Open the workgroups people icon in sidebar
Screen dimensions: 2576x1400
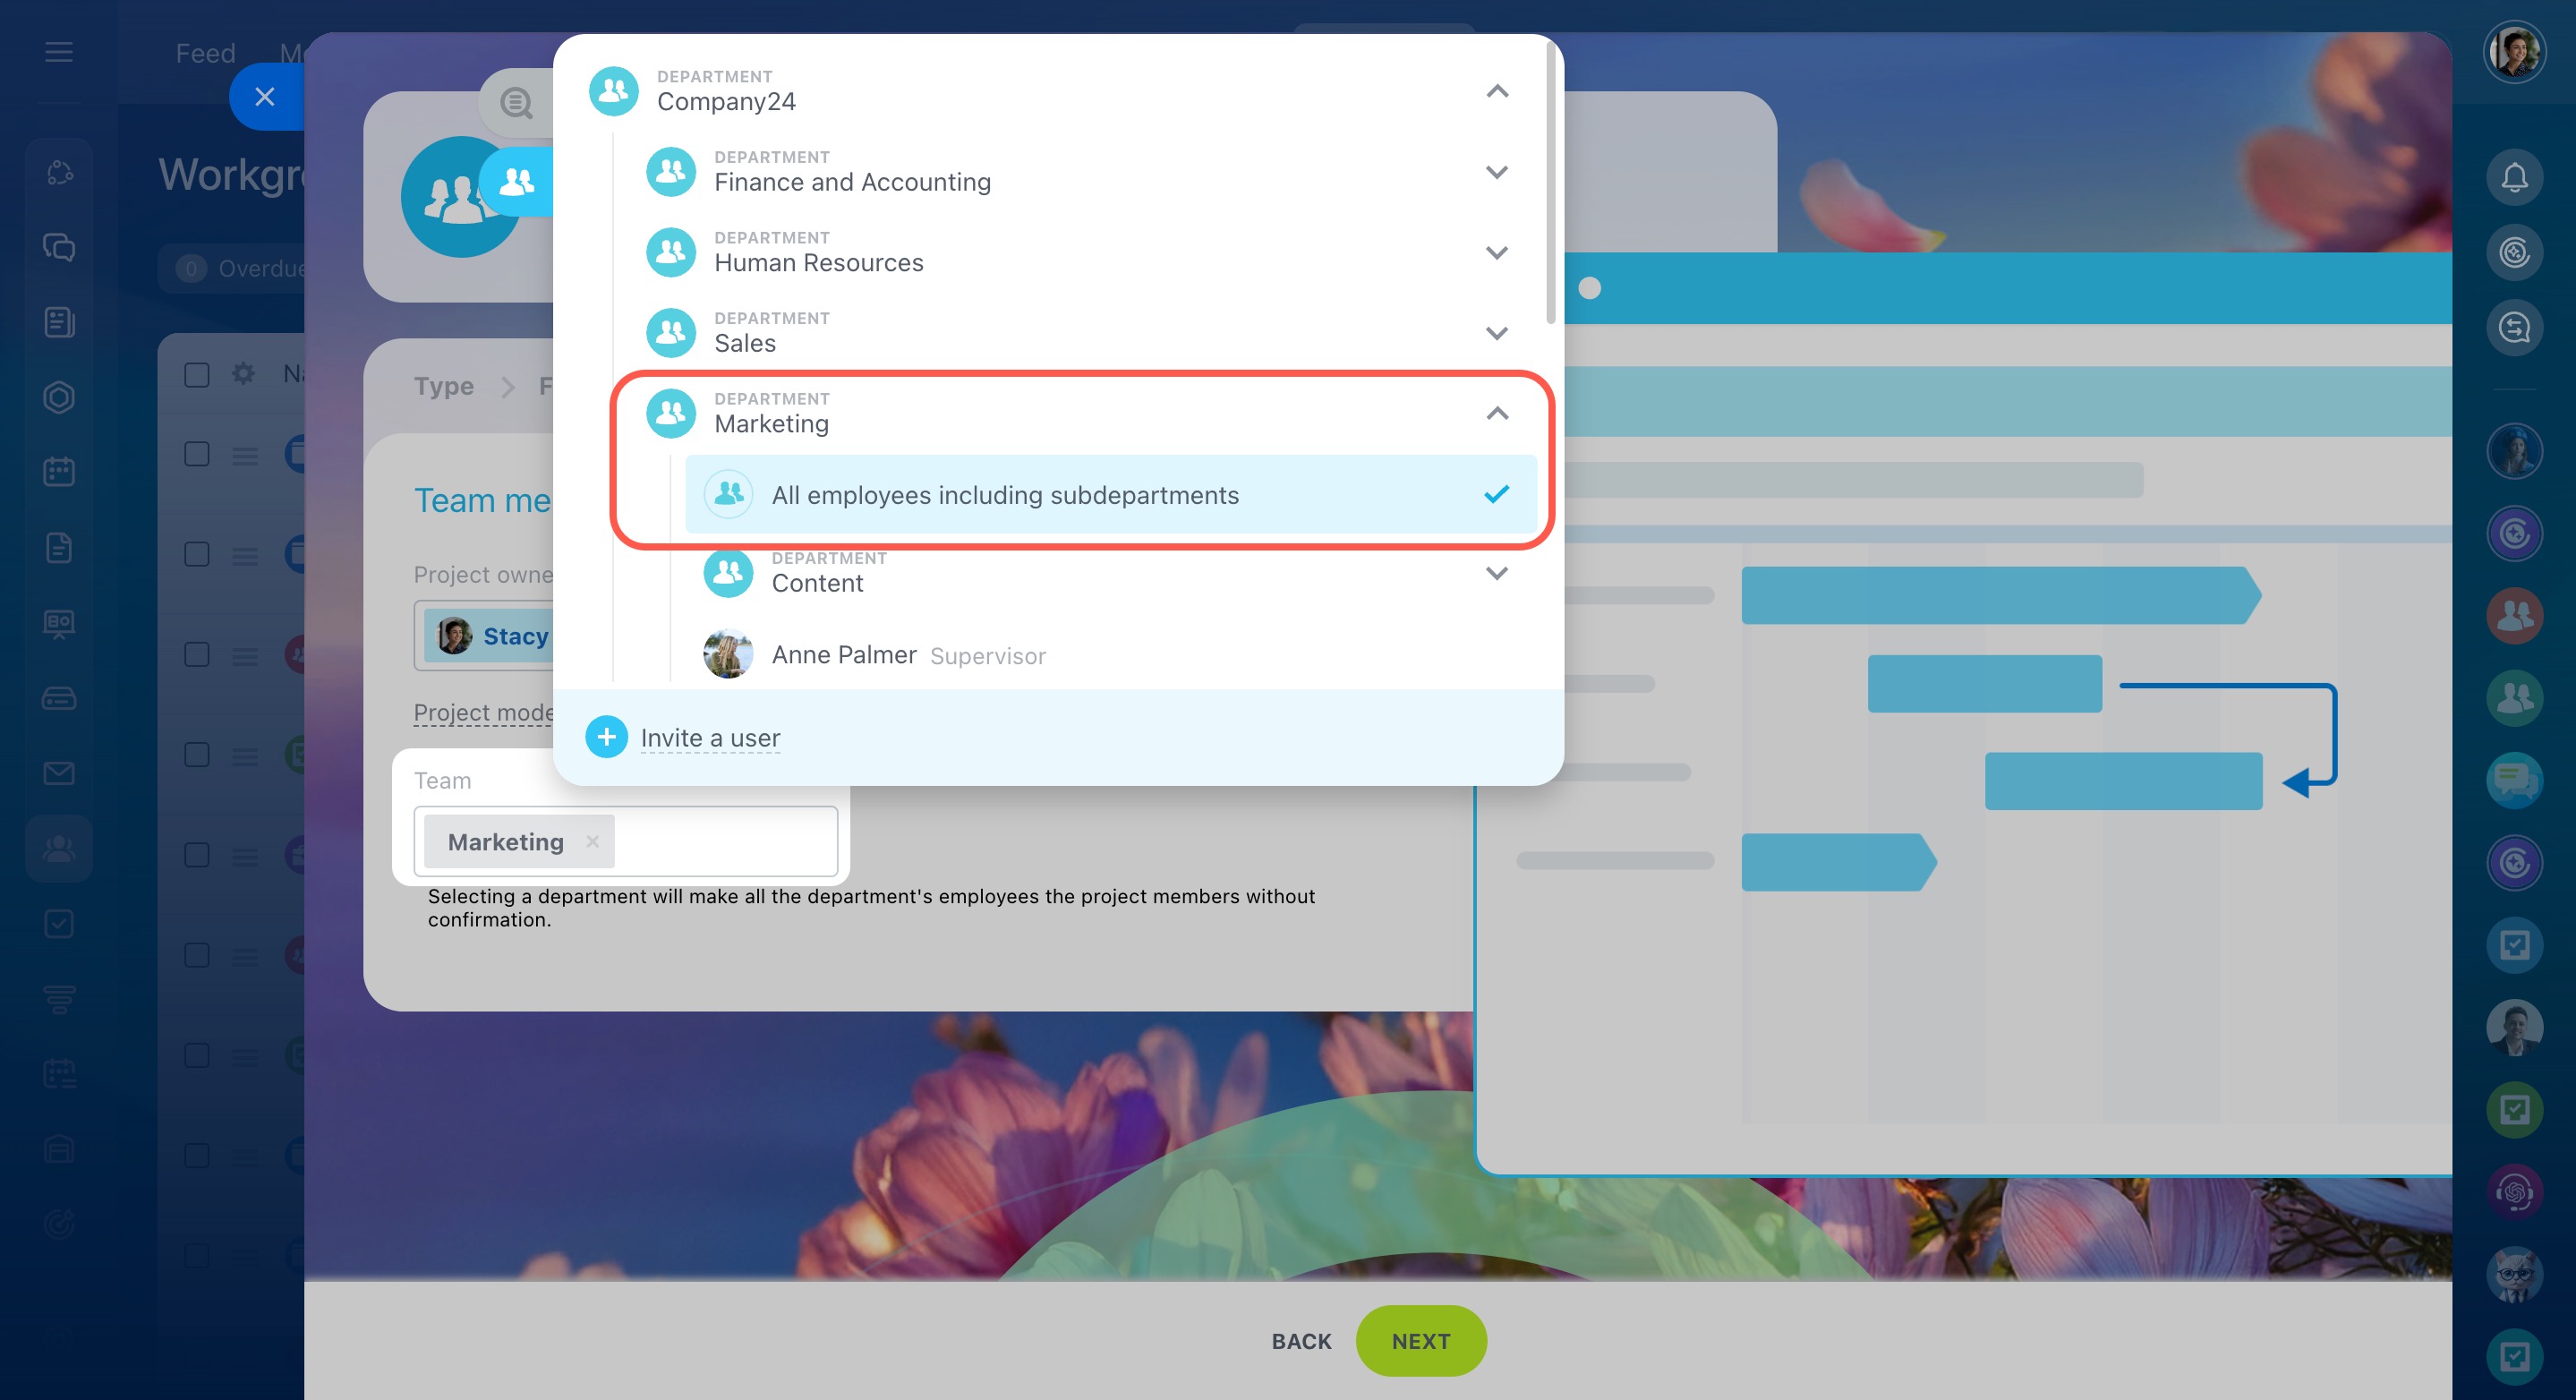tap(59, 848)
